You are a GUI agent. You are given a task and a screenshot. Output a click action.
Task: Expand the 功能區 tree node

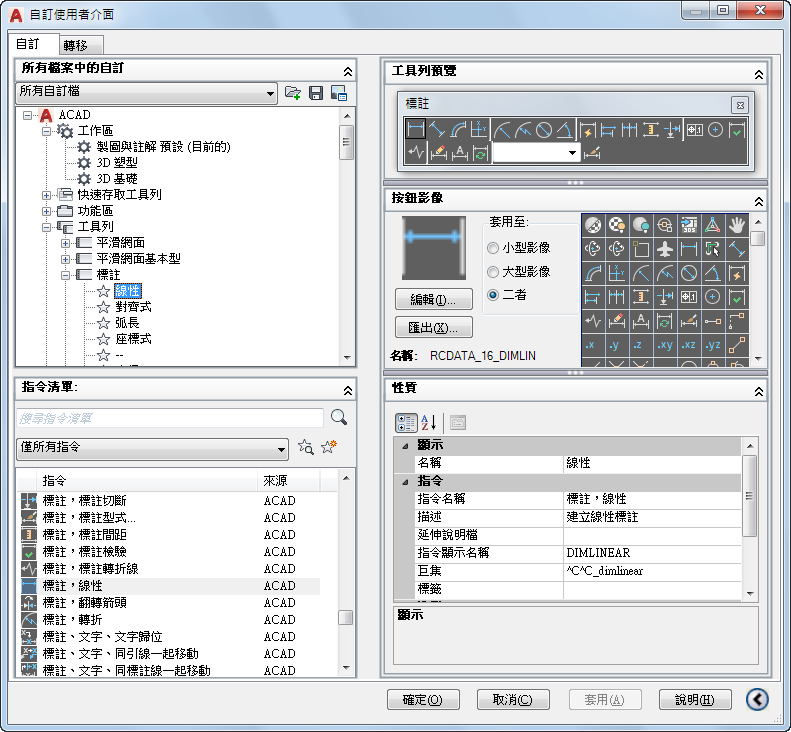pyautogui.click(x=46, y=211)
